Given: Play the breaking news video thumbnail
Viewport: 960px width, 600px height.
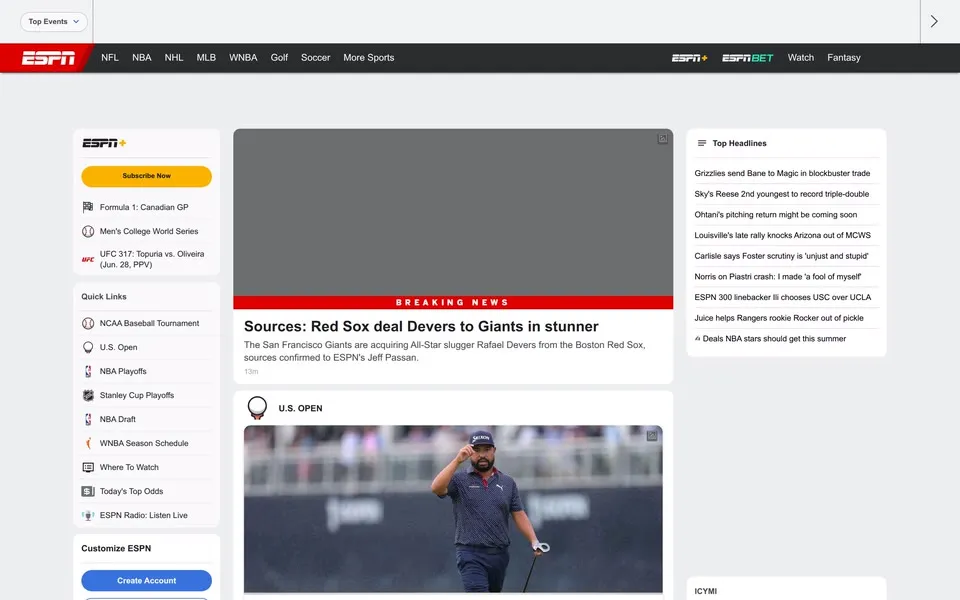Looking at the screenshot, I should pyautogui.click(x=453, y=212).
